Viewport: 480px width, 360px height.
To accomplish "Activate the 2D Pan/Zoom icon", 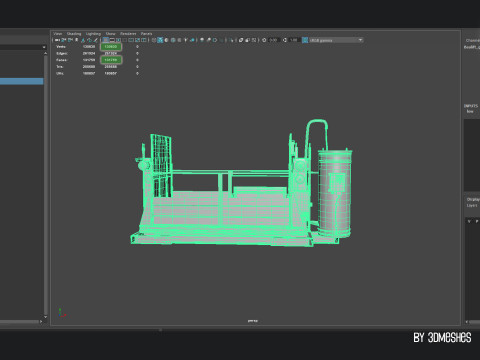I will click(x=89, y=40).
